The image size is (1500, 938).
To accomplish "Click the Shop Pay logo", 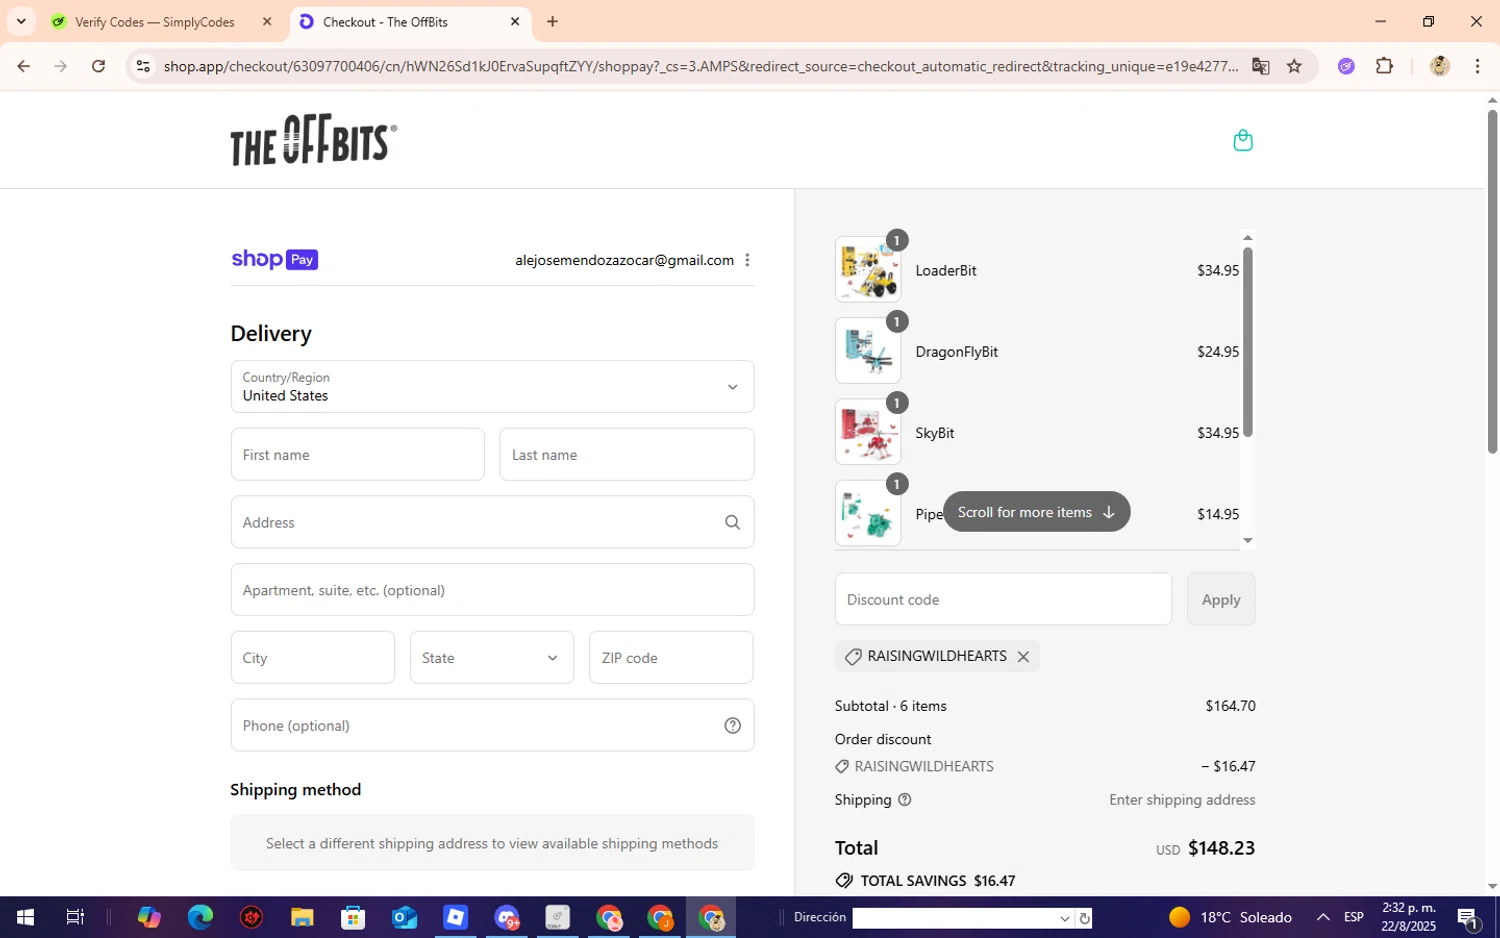I will [274, 260].
